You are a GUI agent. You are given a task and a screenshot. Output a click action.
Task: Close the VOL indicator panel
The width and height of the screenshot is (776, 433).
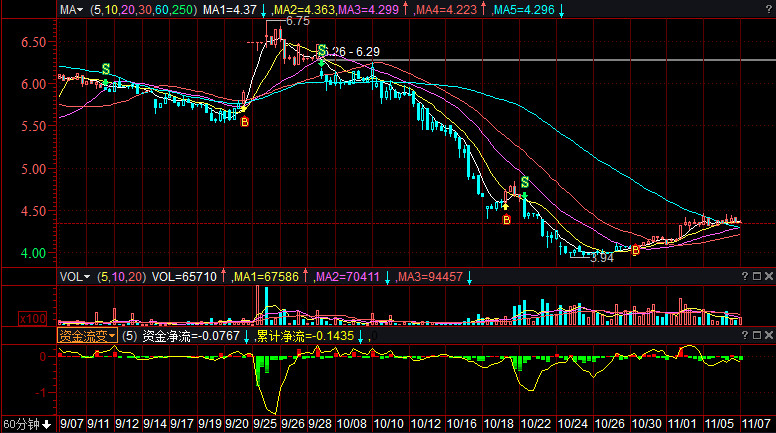click(768, 276)
